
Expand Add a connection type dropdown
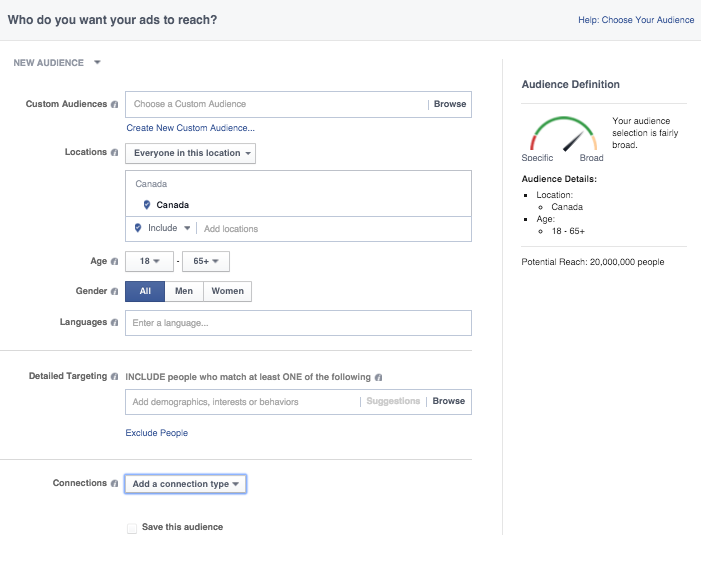(x=186, y=484)
